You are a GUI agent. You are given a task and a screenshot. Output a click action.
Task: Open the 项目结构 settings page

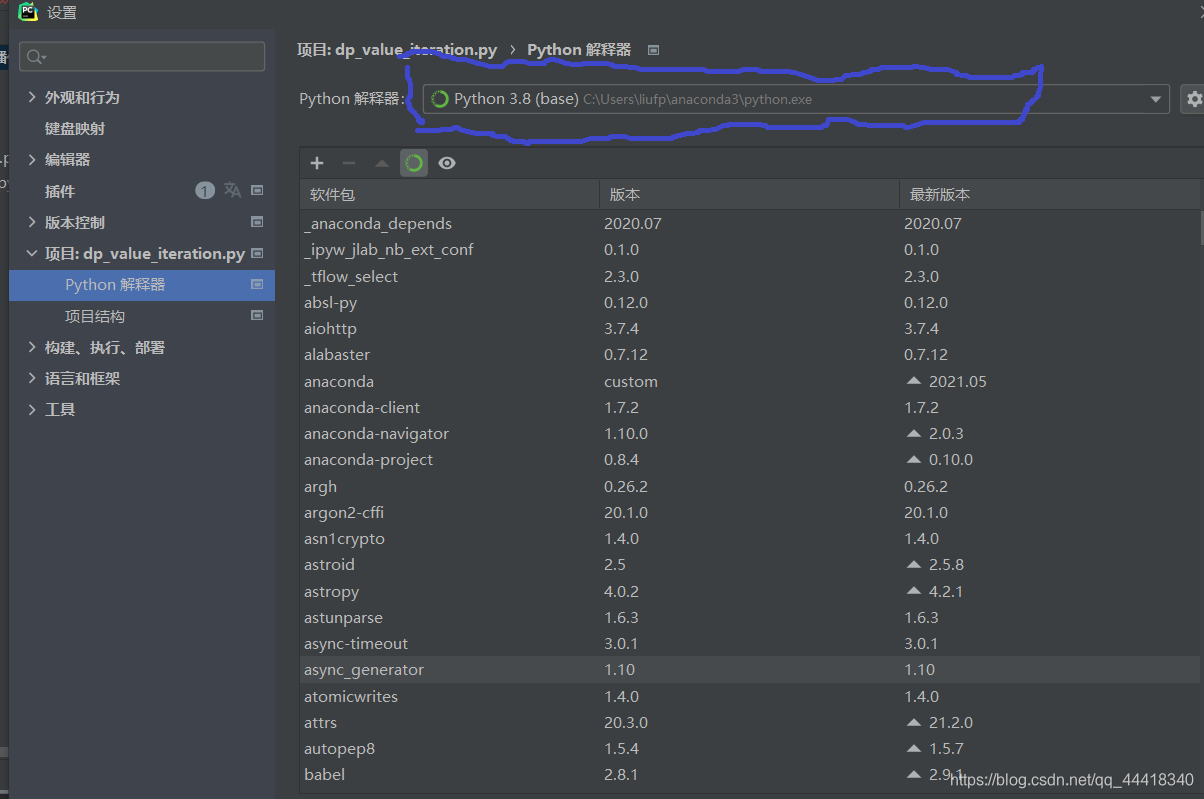[95, 316]
